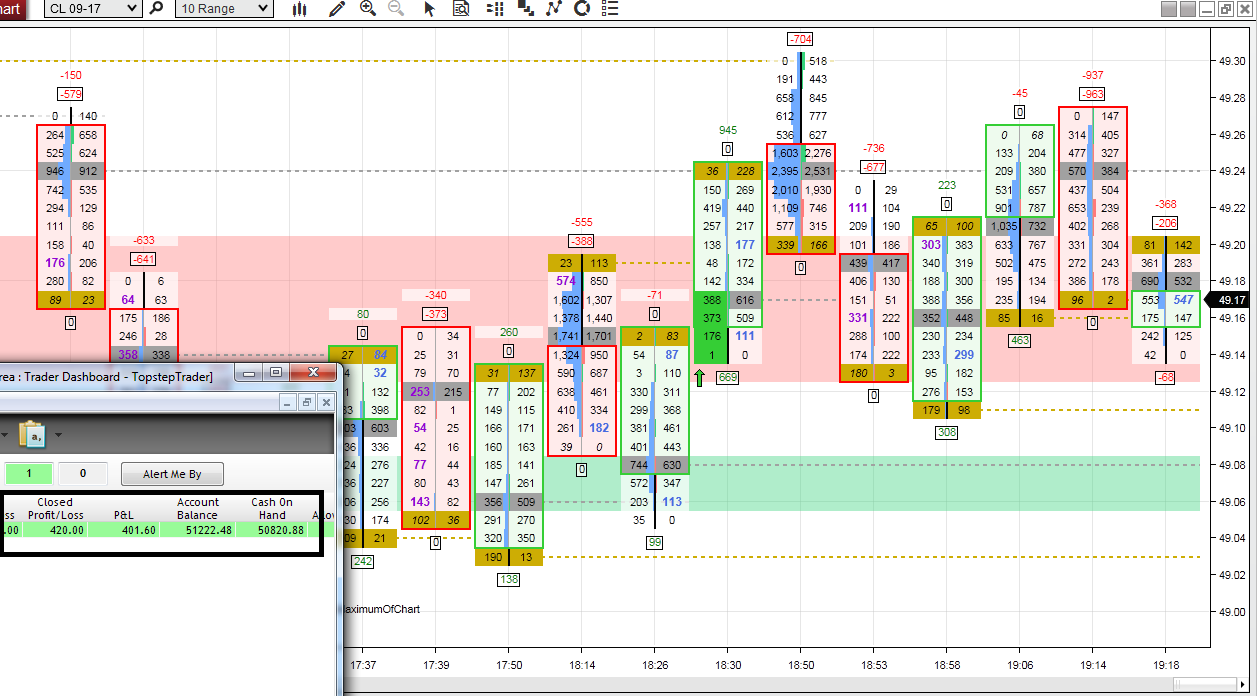Click the zoom in magnifier icon

point(367,8)
